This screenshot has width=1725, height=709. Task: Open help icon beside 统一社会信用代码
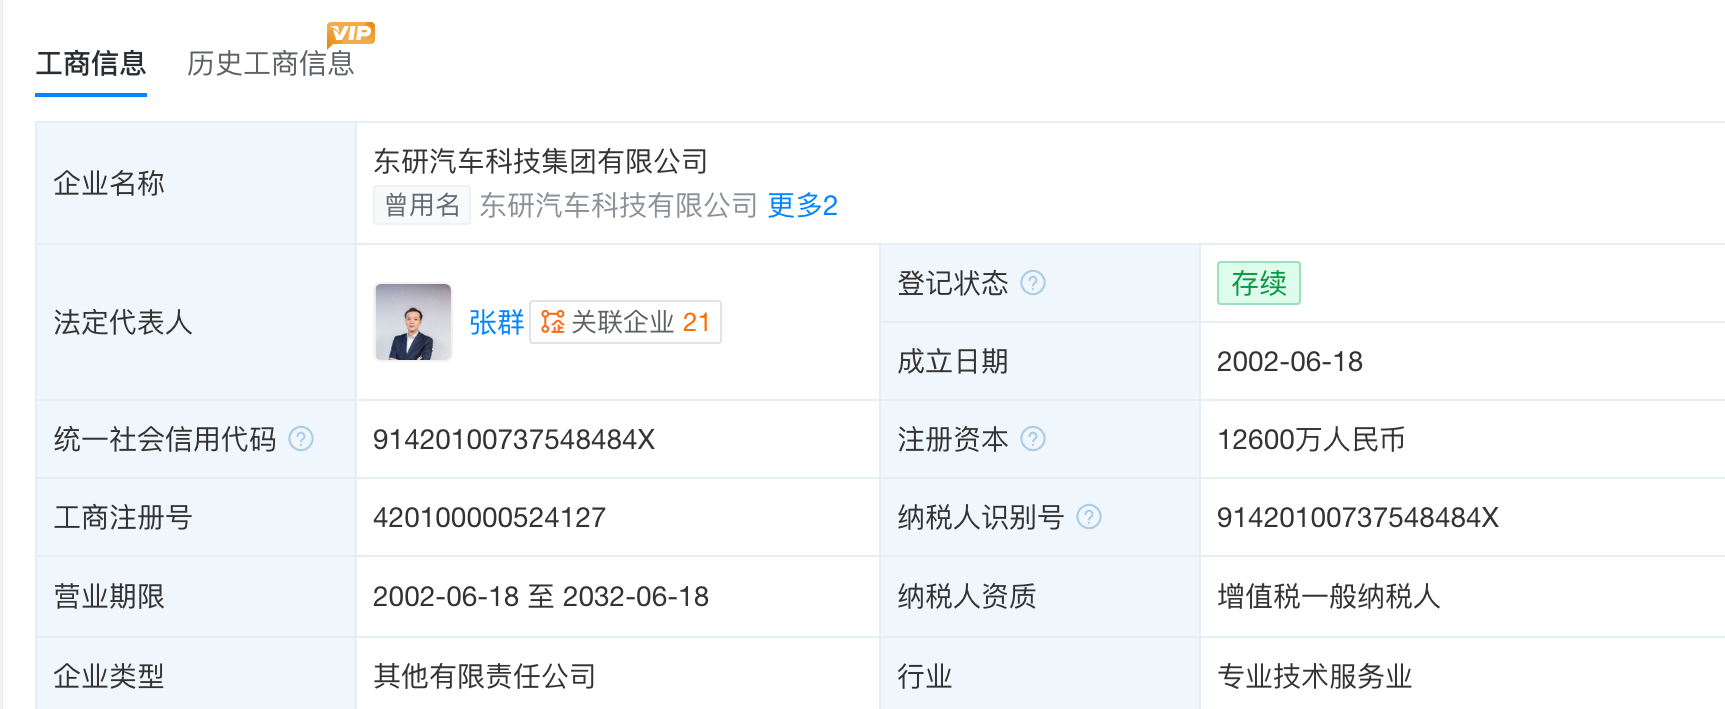[x=301, y=439]
